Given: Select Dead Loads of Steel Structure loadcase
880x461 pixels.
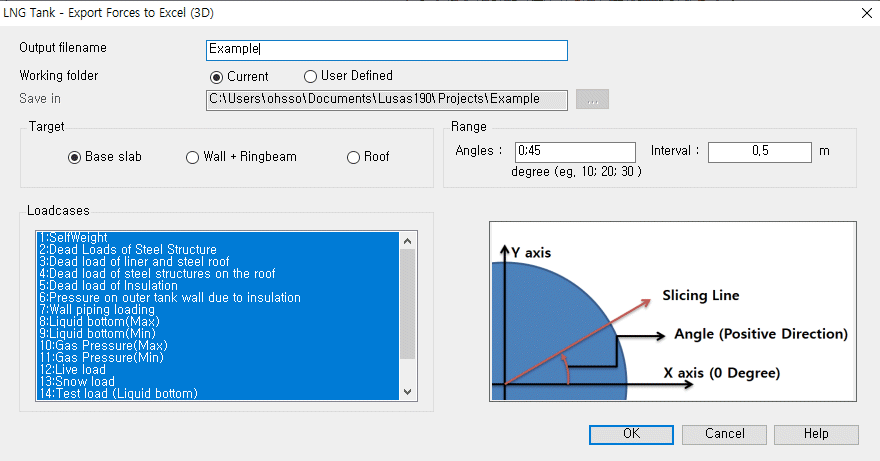Looking at the screenshot, I should [x=126, y=249].
